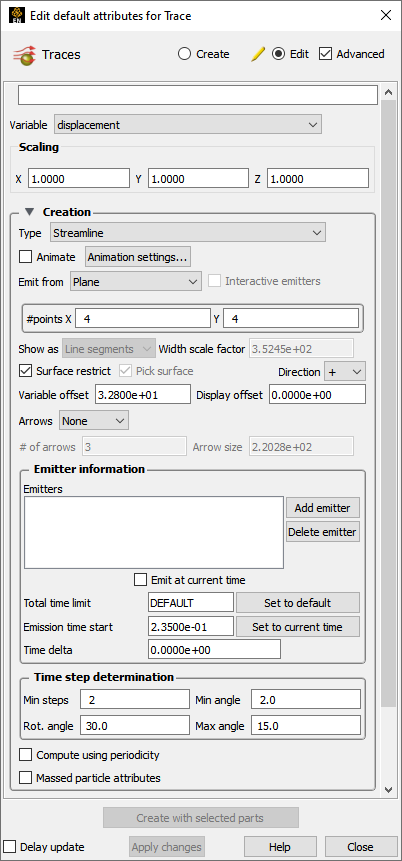Click the Scaling X input field
The image size is (402, 861).
79,178
